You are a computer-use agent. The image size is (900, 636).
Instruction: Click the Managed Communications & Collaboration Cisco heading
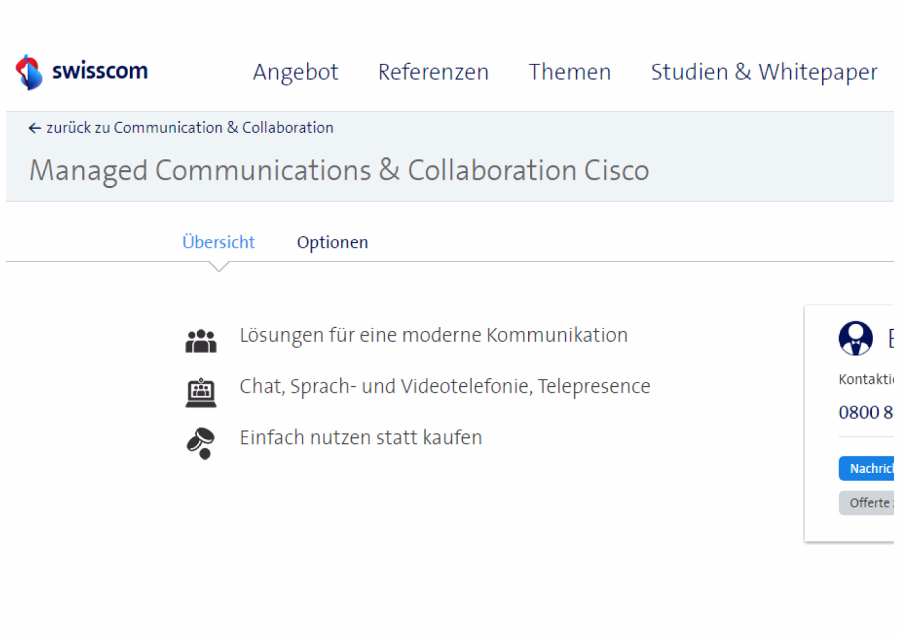coord(339,171)
